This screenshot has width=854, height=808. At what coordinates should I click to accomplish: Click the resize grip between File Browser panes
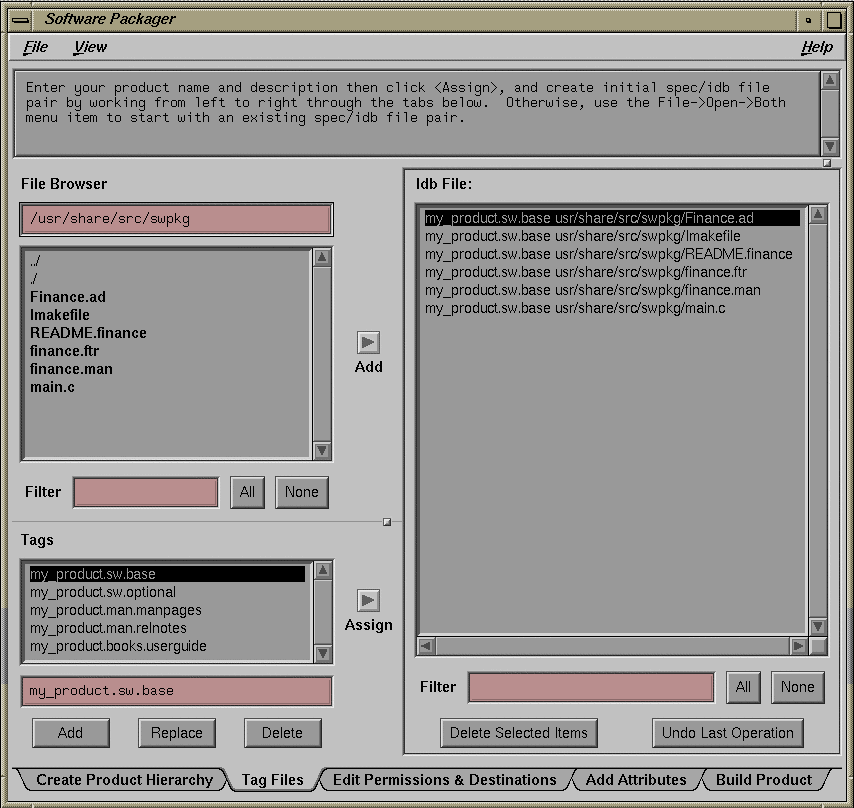(x=386, y=521)
